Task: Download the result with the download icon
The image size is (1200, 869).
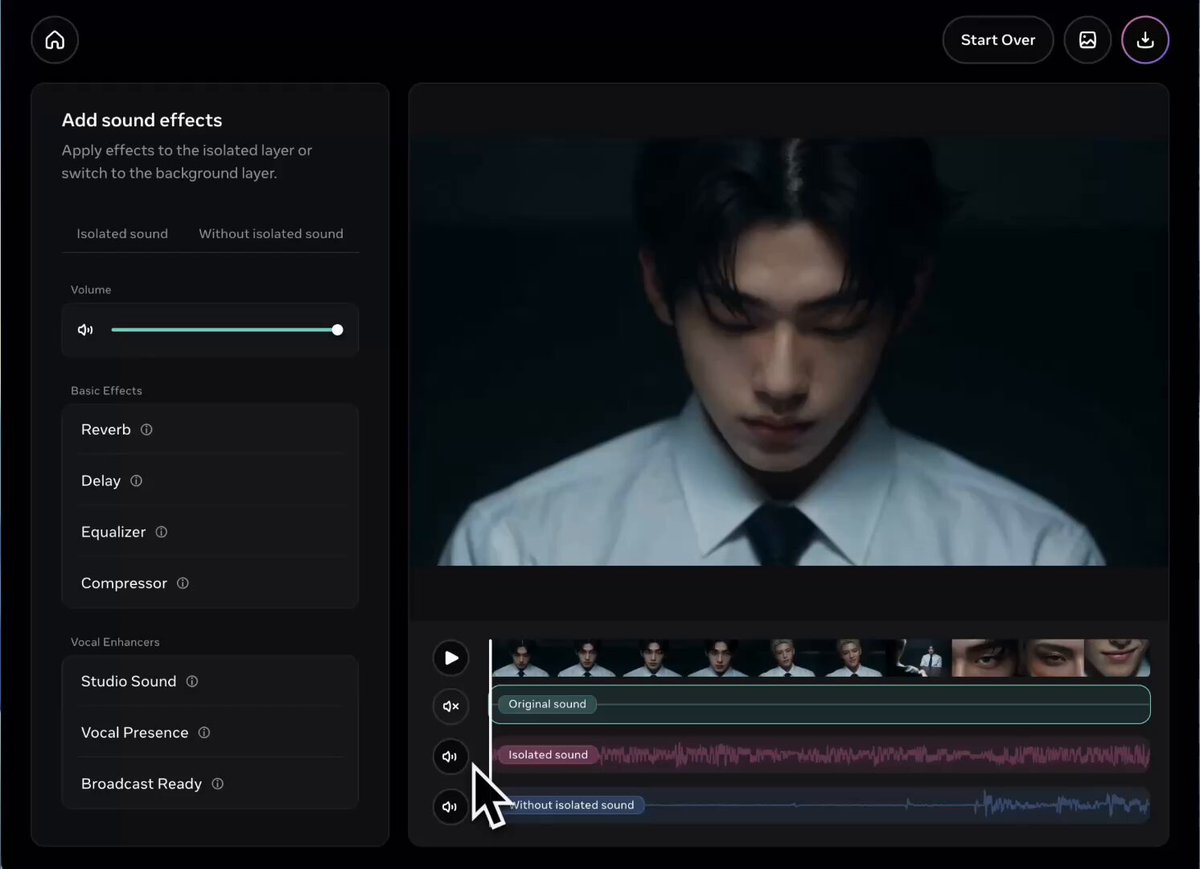Action: [1146, 40]
